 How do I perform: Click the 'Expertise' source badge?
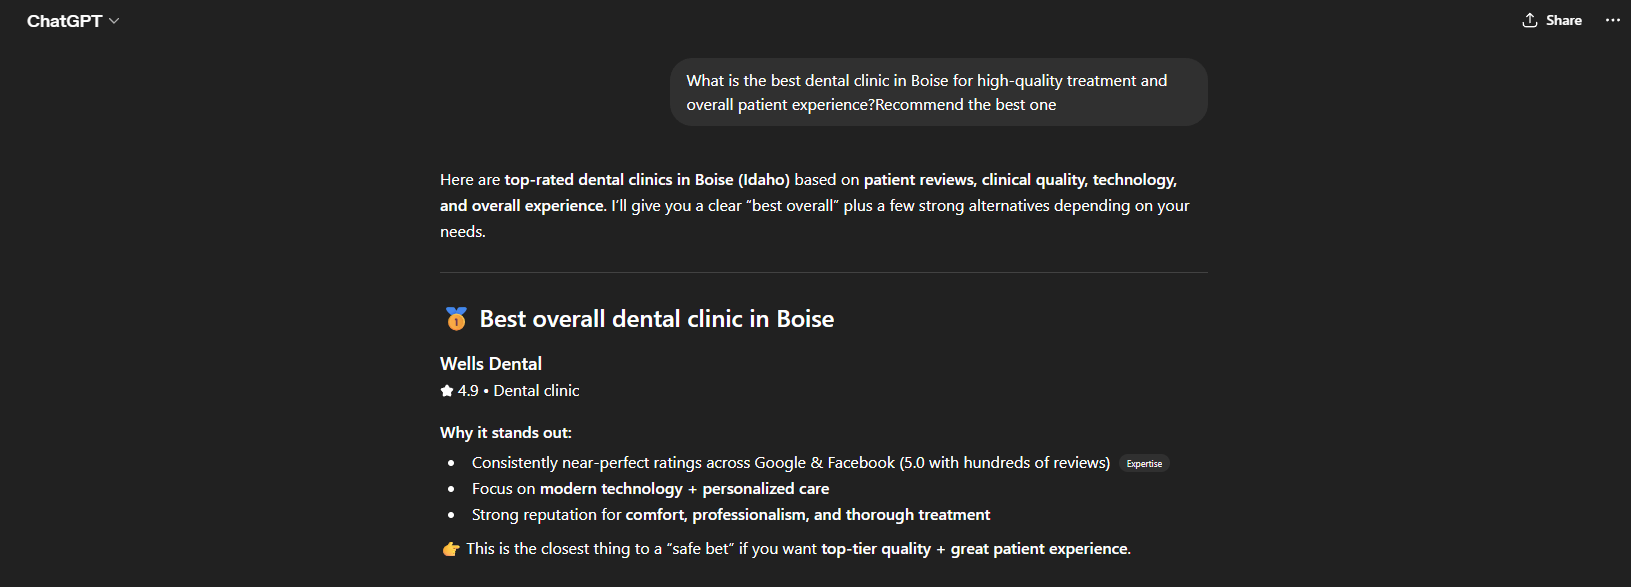(1143, 463)
